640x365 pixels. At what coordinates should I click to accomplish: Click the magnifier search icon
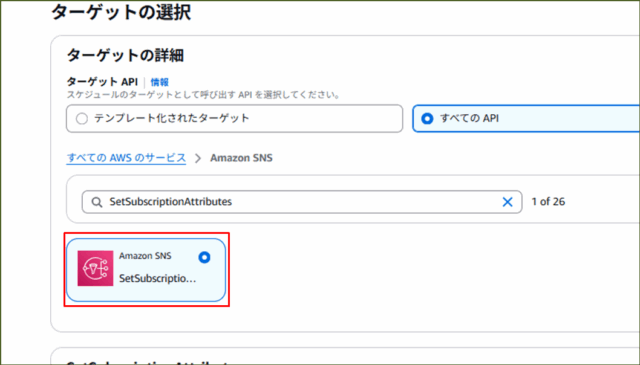[97, 202]
